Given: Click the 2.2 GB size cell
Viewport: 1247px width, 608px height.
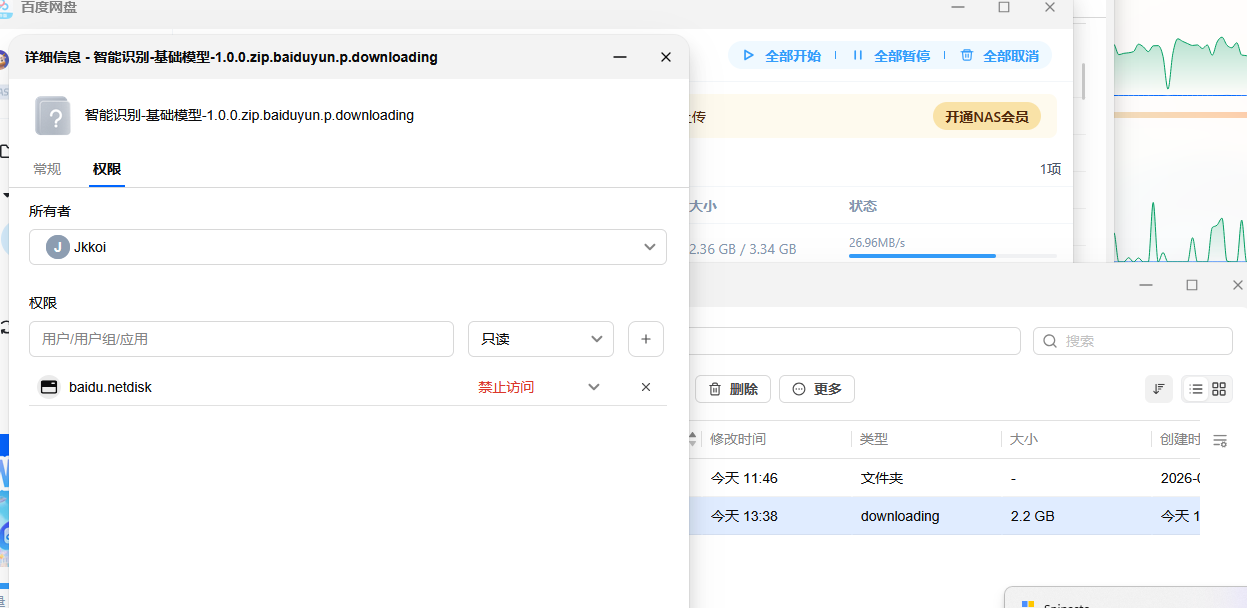Looking at the screenshot, I should [x=1032, y=517].
